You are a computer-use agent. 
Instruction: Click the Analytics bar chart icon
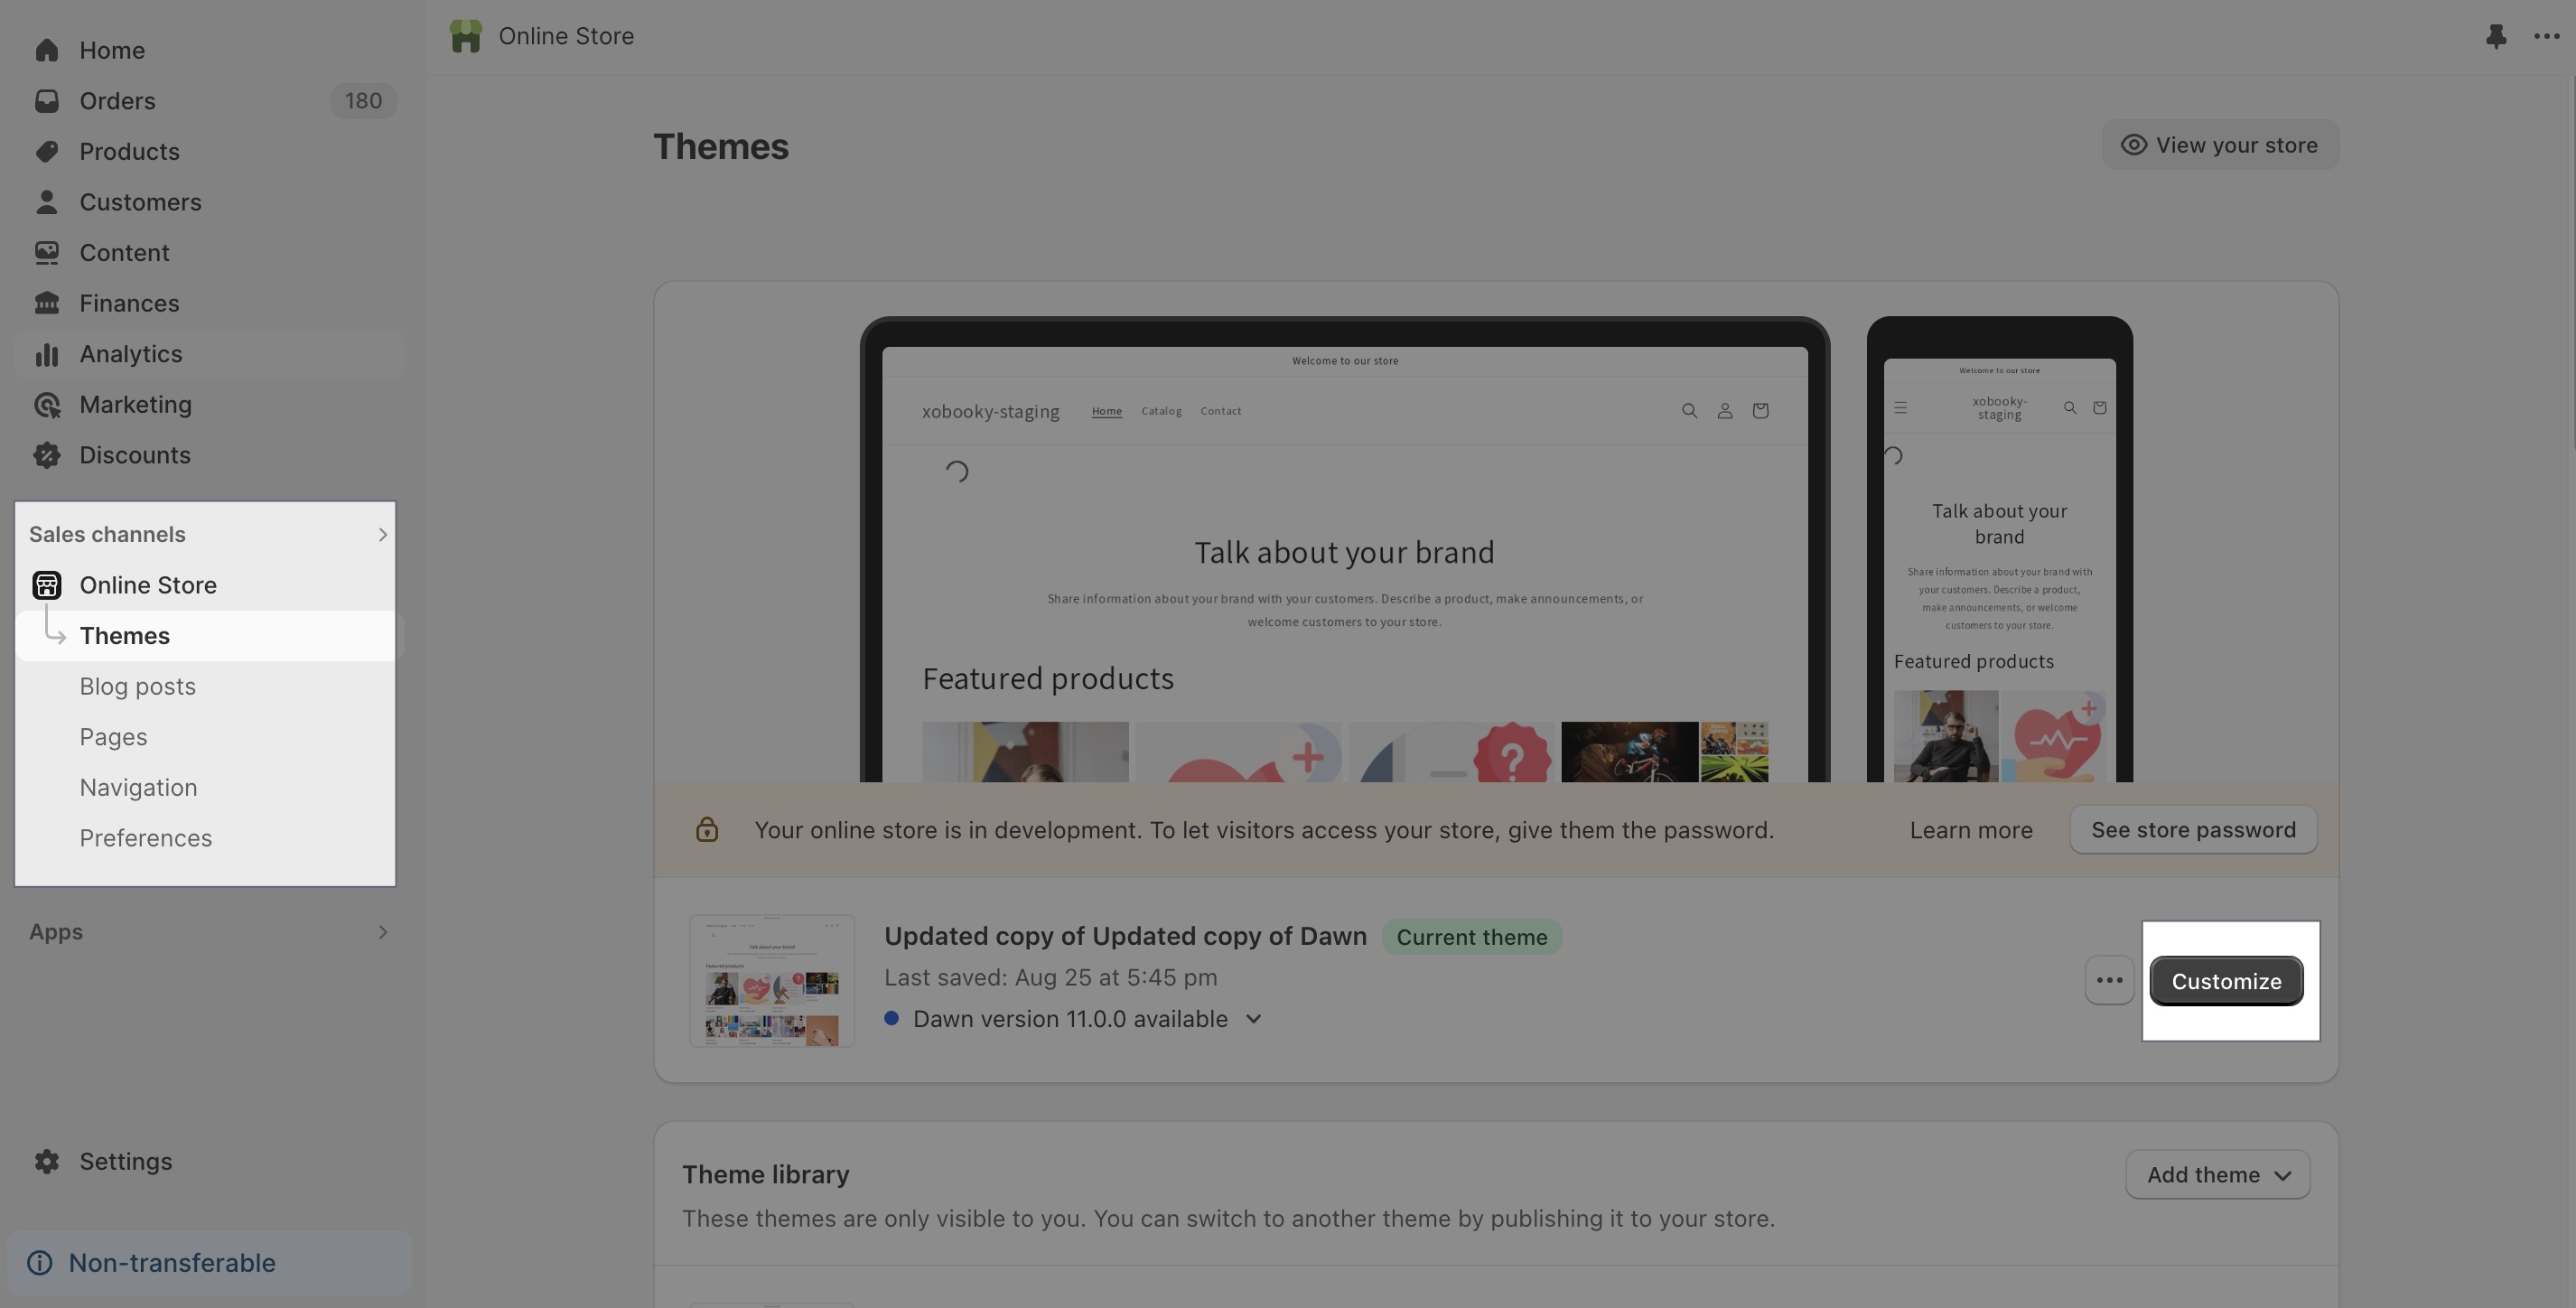coord(46,354)
